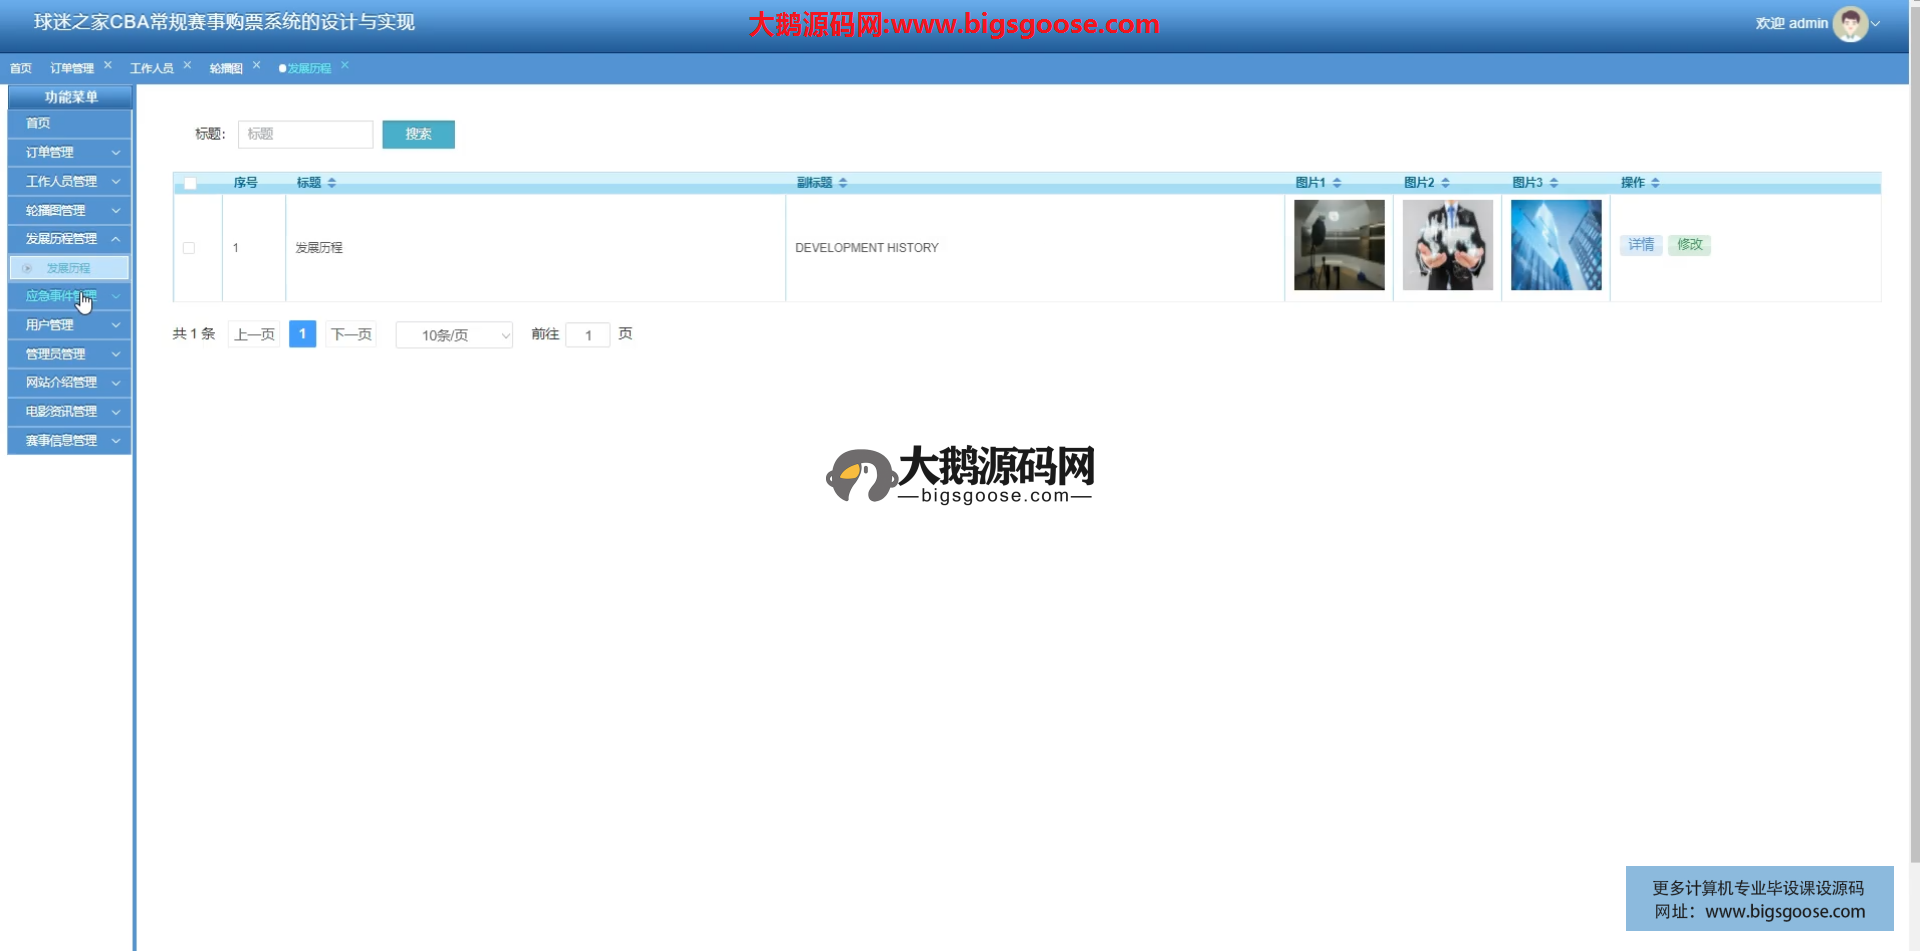Click the 搜索 button
Viewport: 1920px width, 951px height.
point(418,134)
